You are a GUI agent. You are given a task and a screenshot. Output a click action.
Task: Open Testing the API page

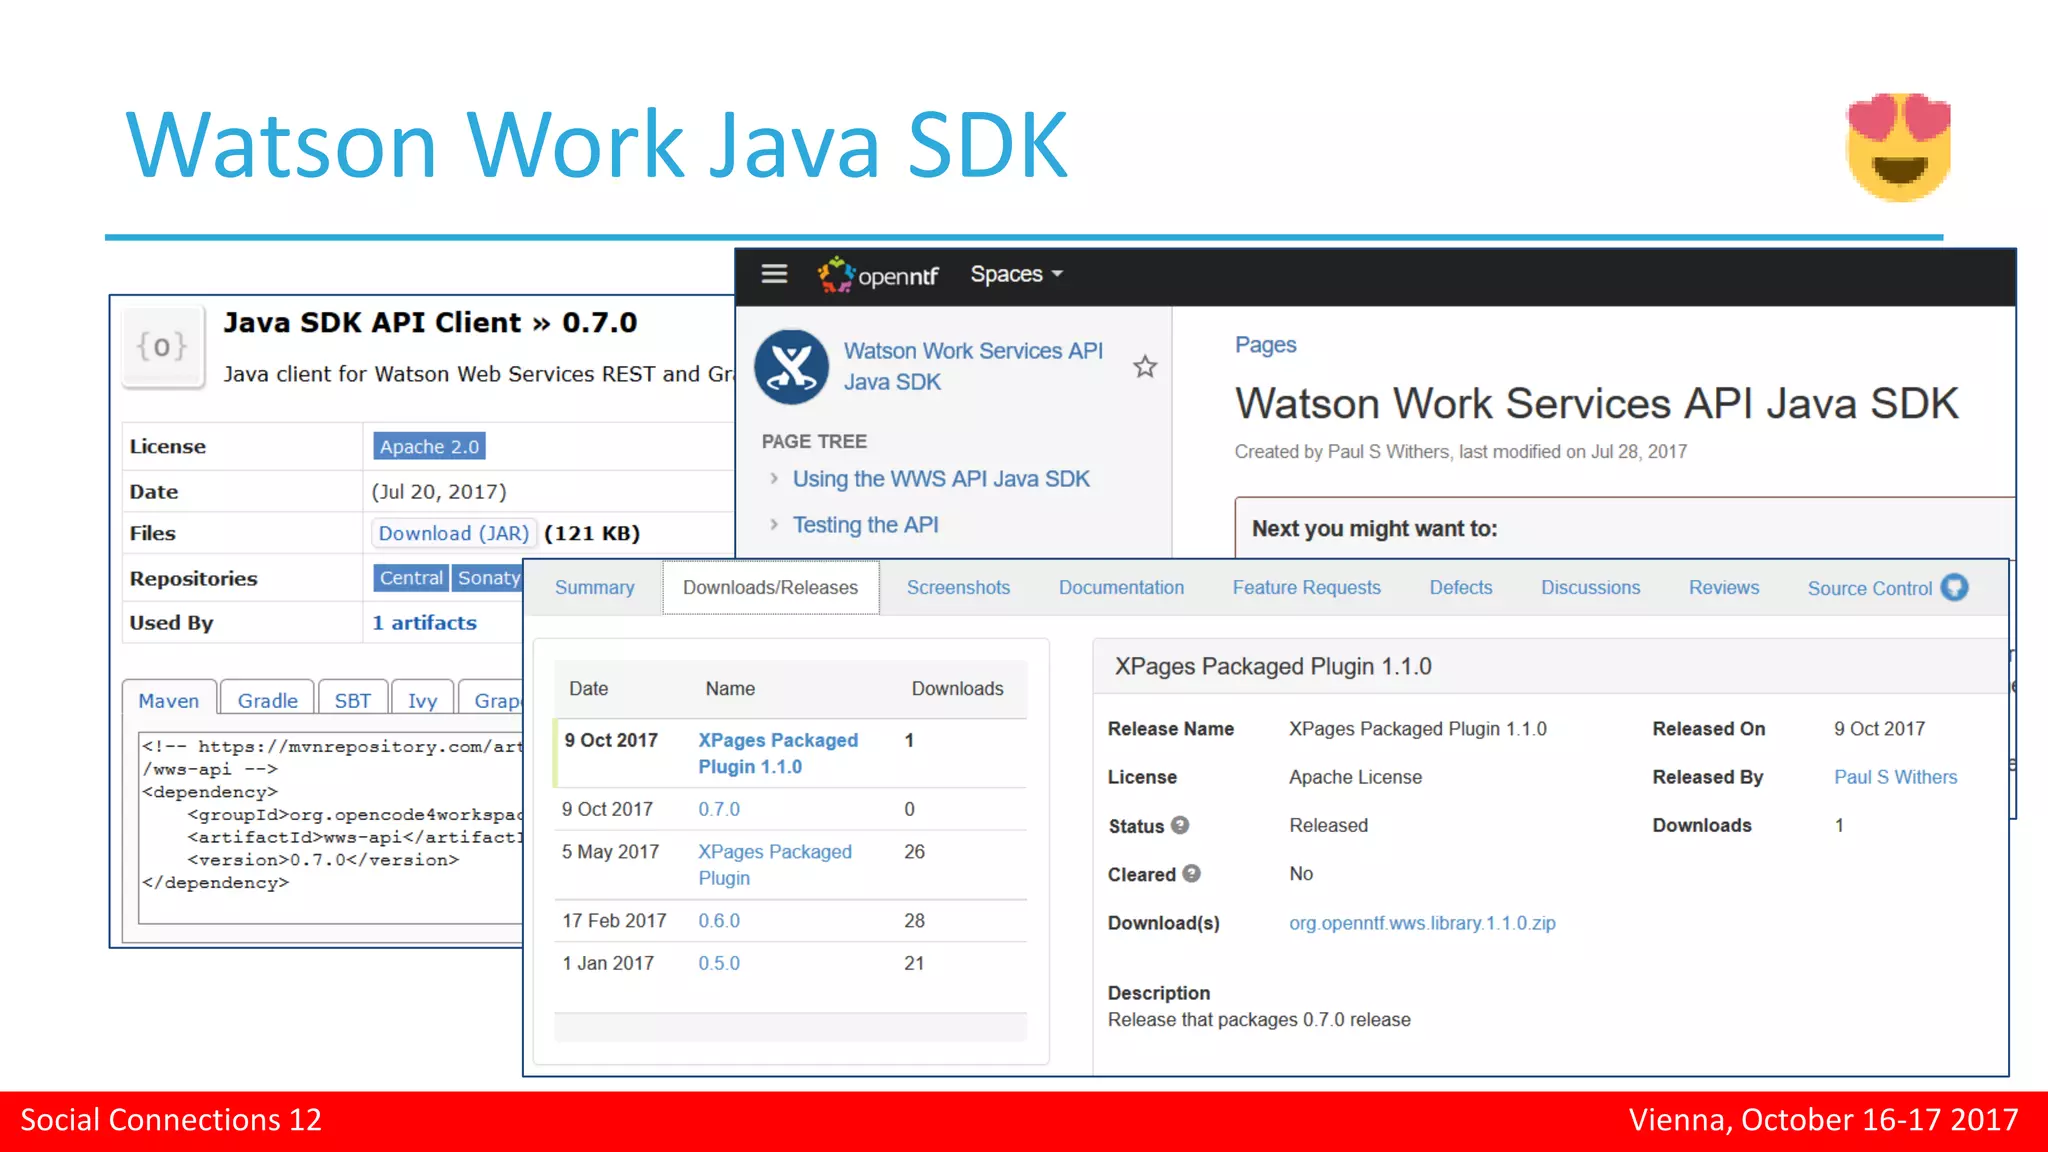(865, 525)
